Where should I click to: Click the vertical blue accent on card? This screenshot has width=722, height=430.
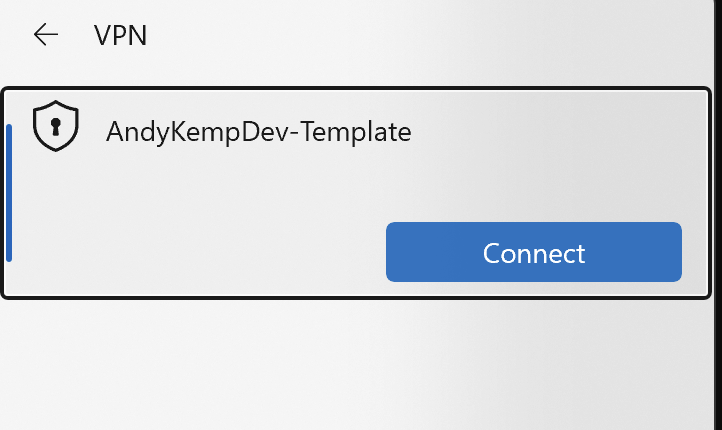click(9, 193)
